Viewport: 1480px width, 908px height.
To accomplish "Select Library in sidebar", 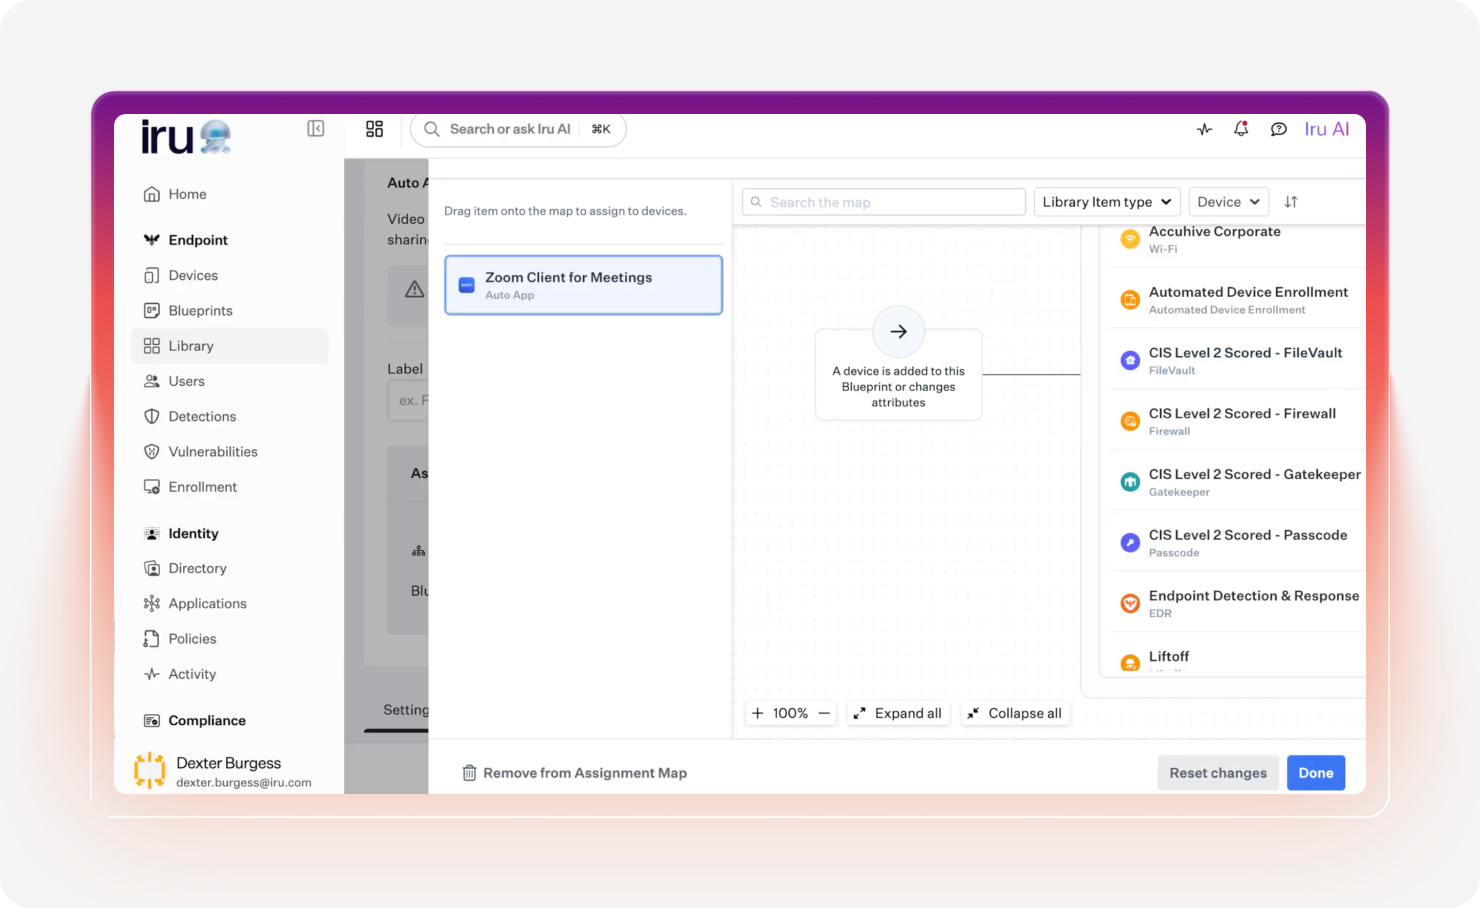I will [x=229, y=346].
